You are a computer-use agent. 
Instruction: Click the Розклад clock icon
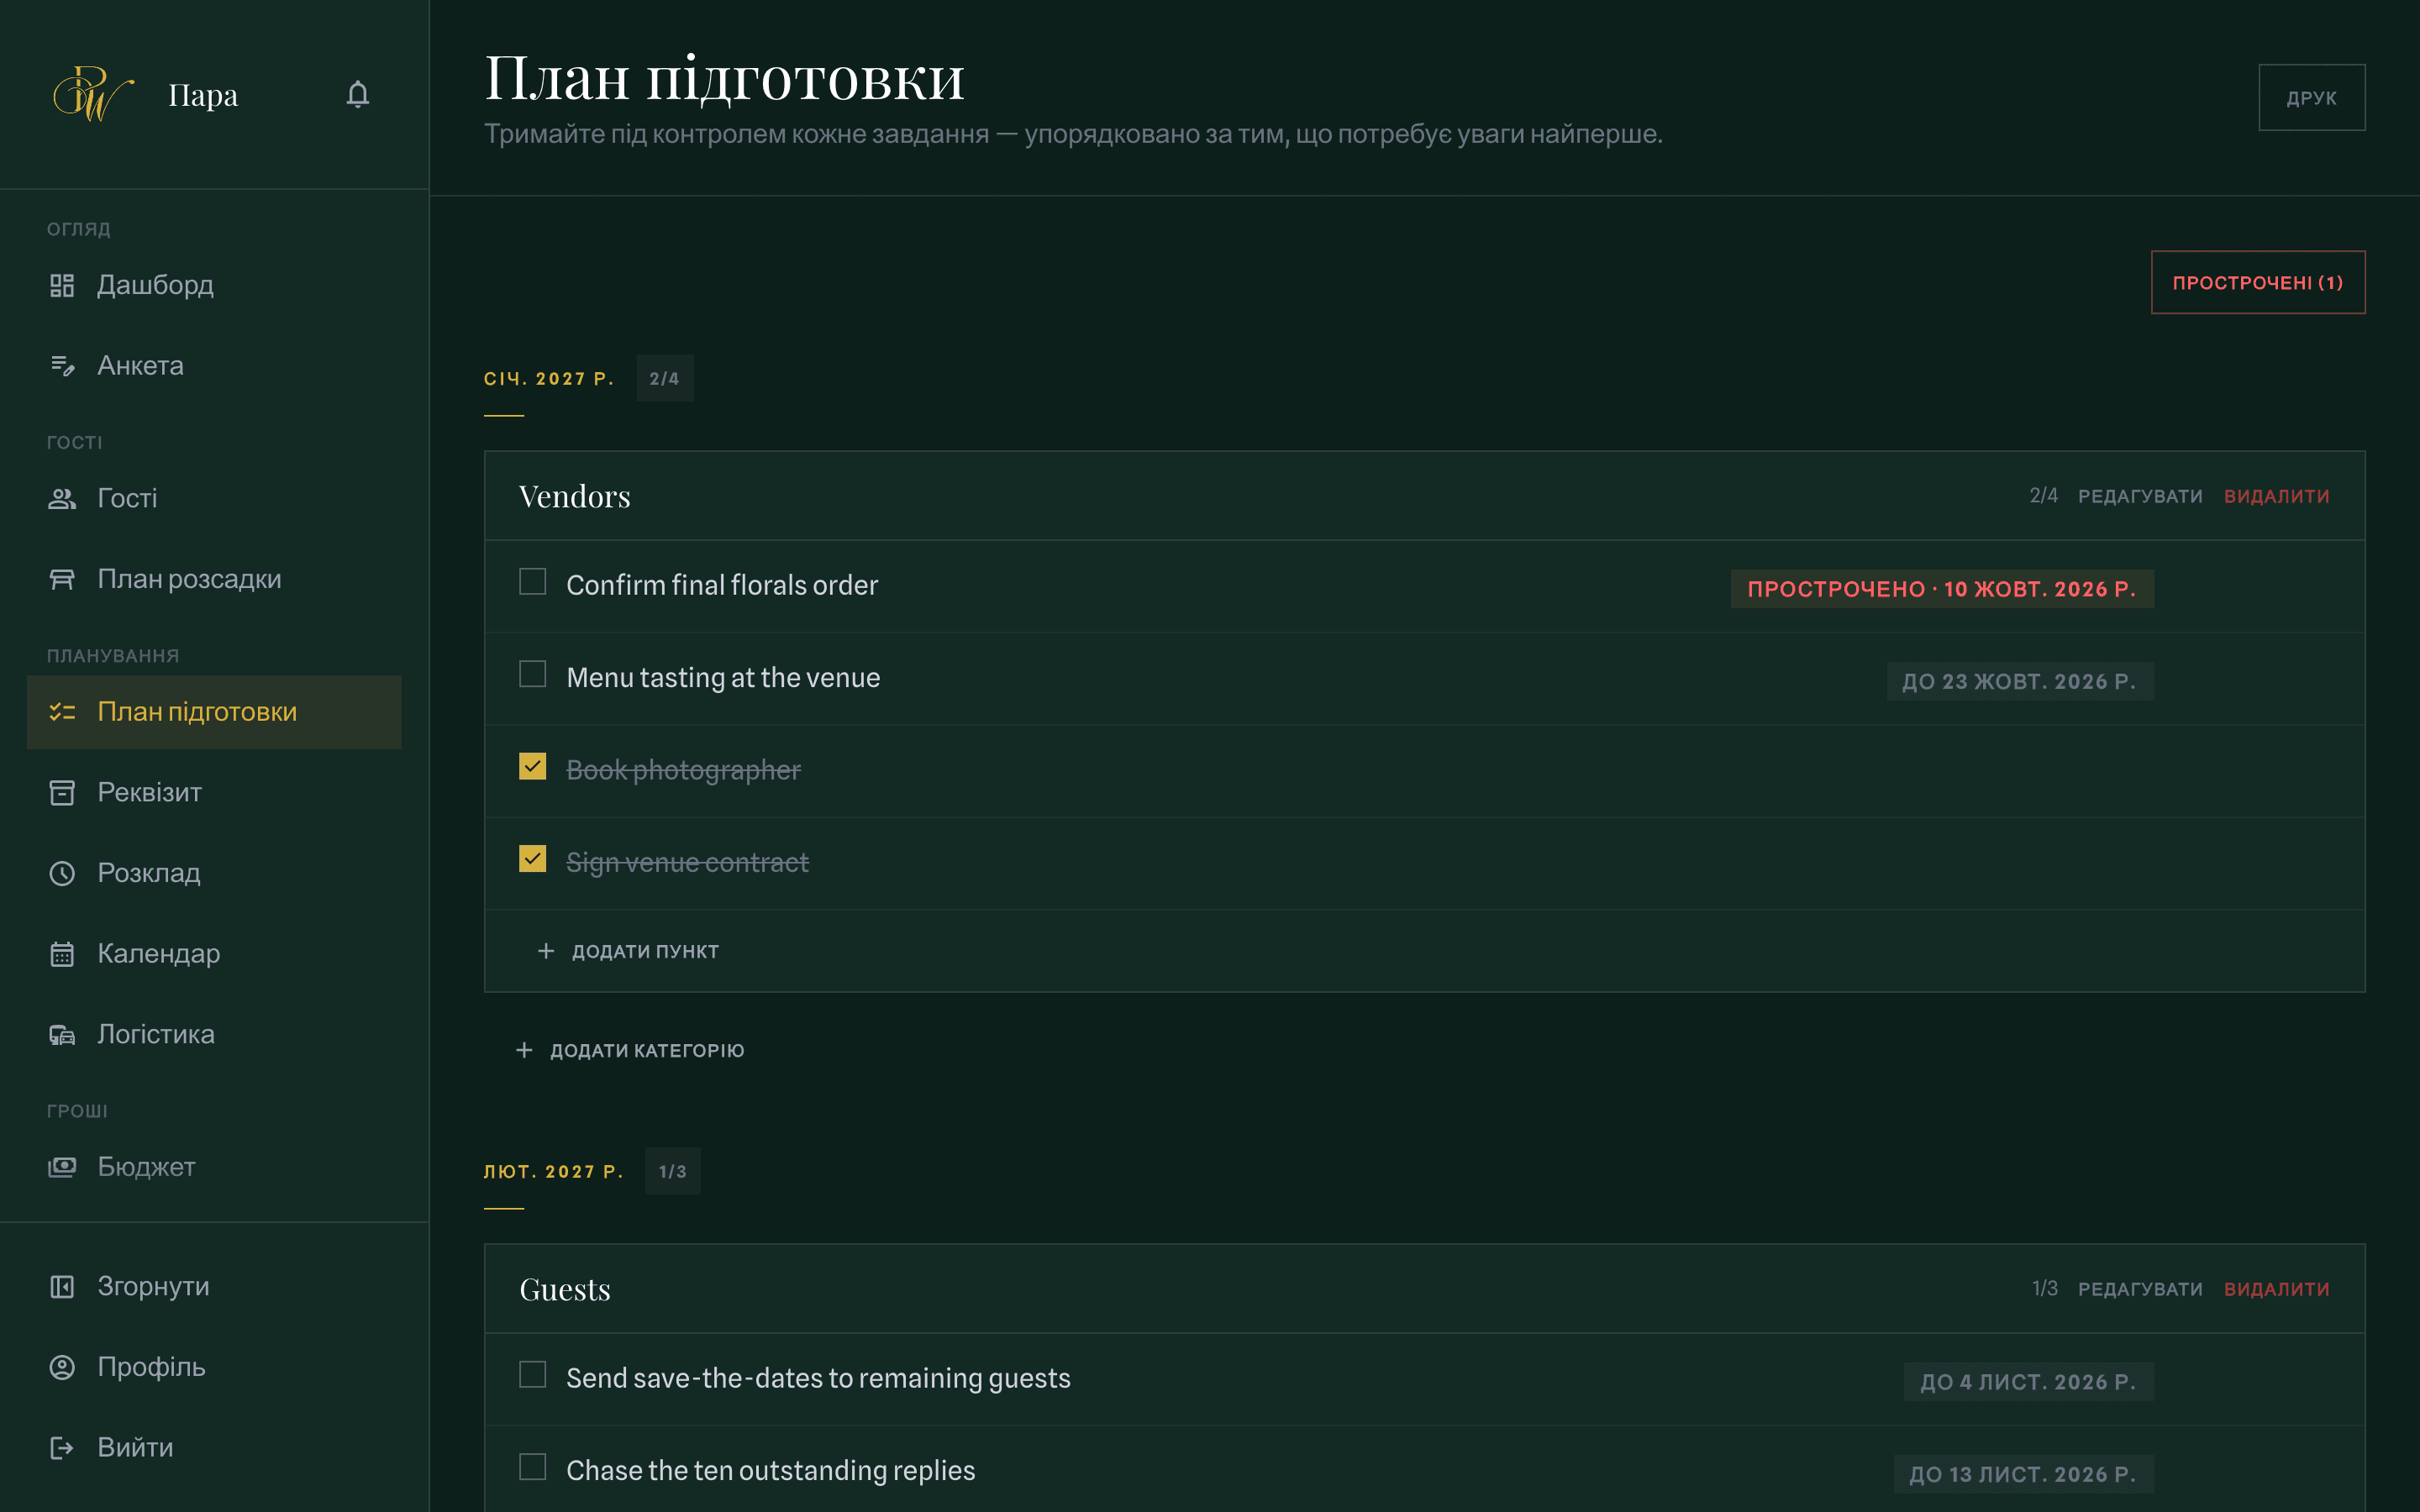point(62,873)
